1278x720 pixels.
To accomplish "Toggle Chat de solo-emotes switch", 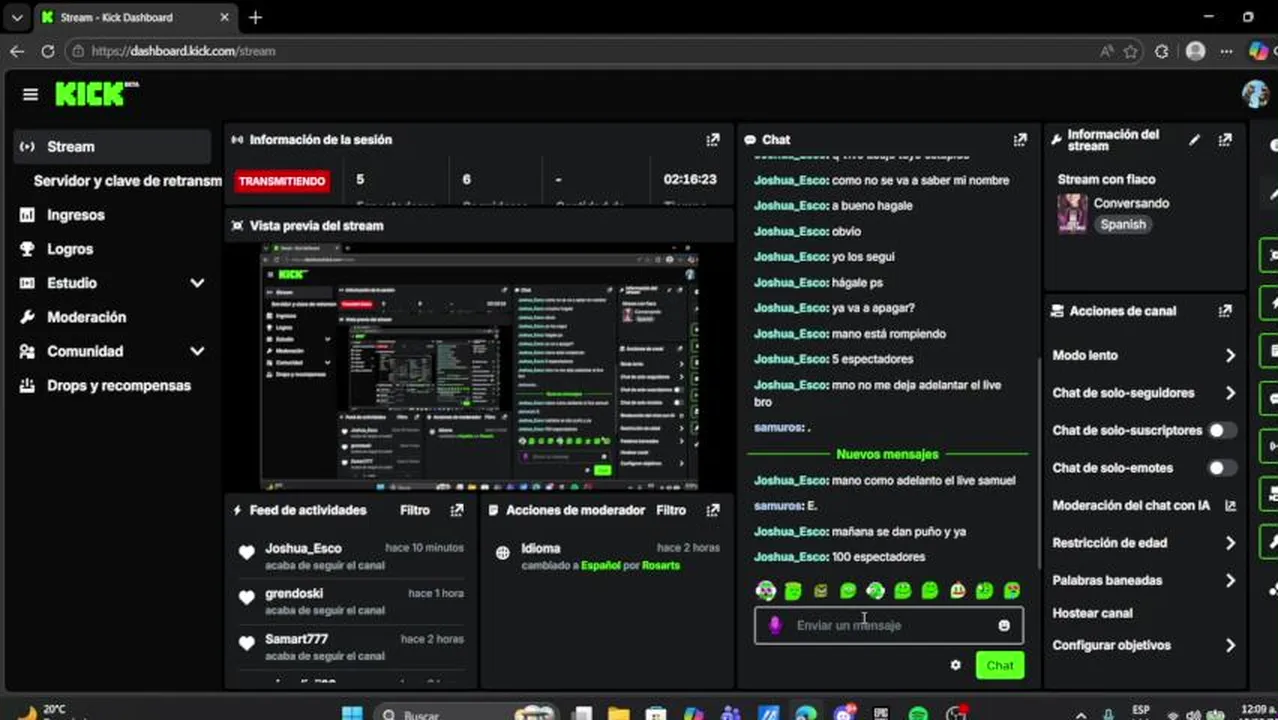I will coord(1222,468).
